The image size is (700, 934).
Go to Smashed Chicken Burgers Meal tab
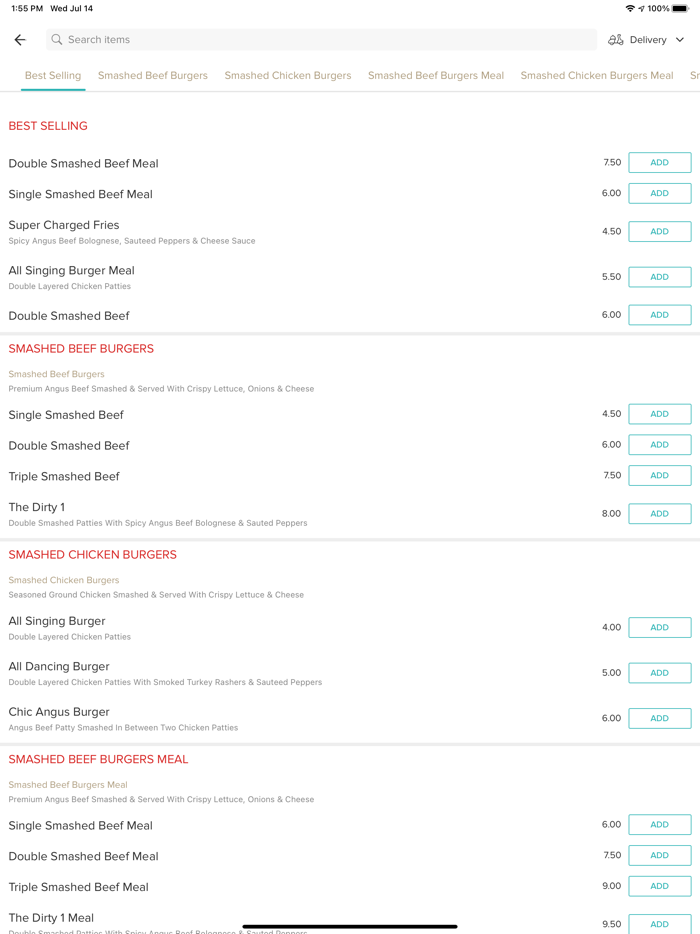coord(597,75)
